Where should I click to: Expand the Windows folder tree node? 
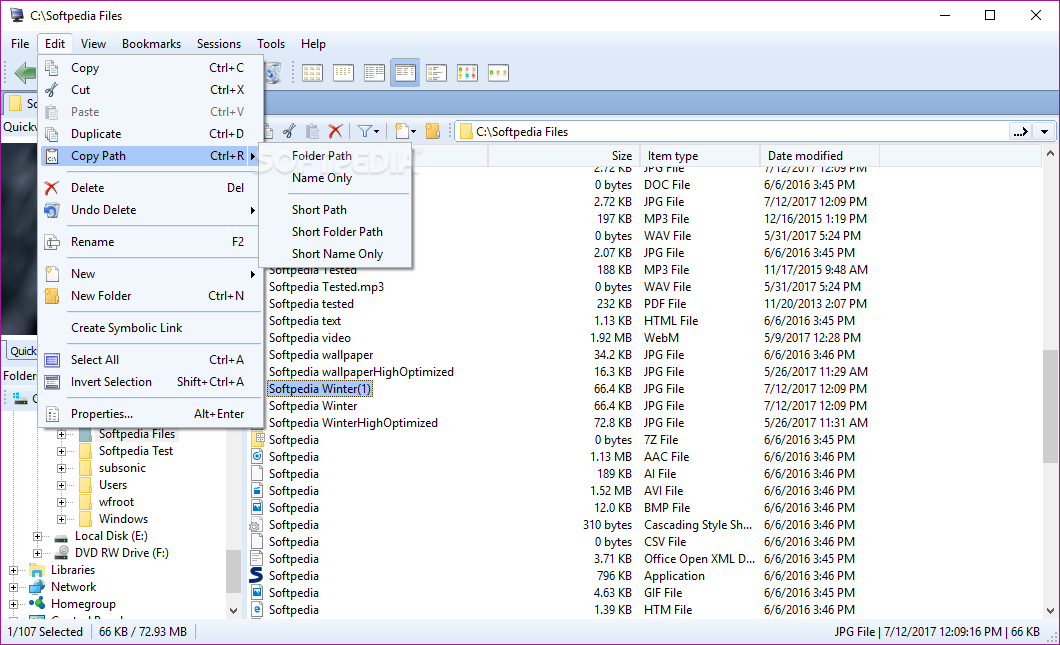click(x=62, y=519)
